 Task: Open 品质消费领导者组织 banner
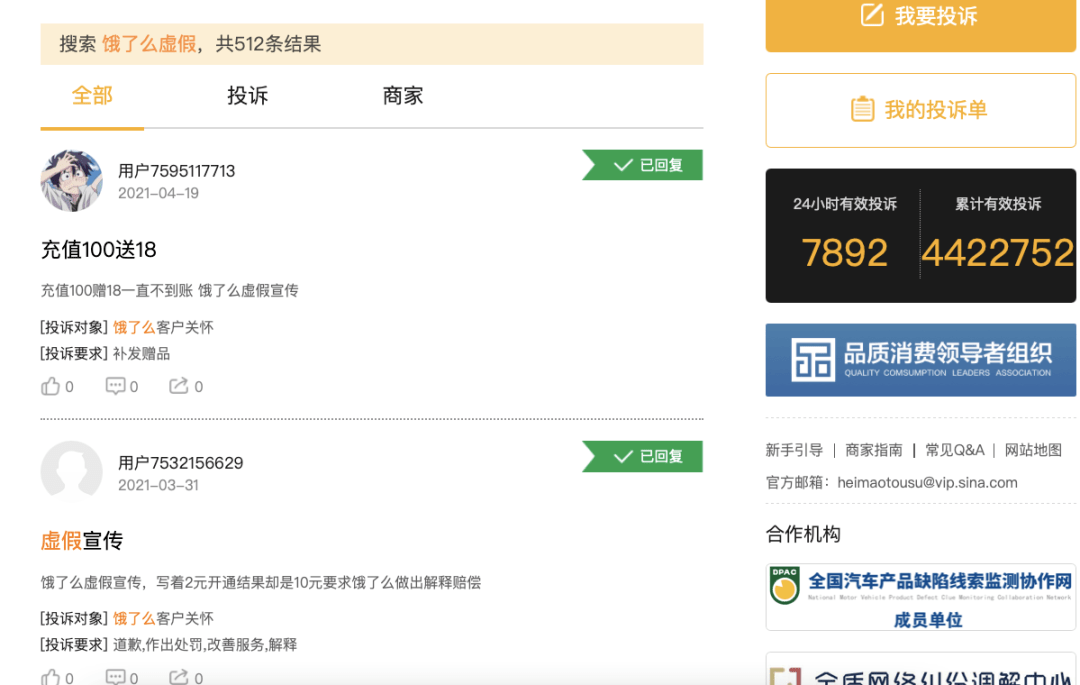[920, 360]
